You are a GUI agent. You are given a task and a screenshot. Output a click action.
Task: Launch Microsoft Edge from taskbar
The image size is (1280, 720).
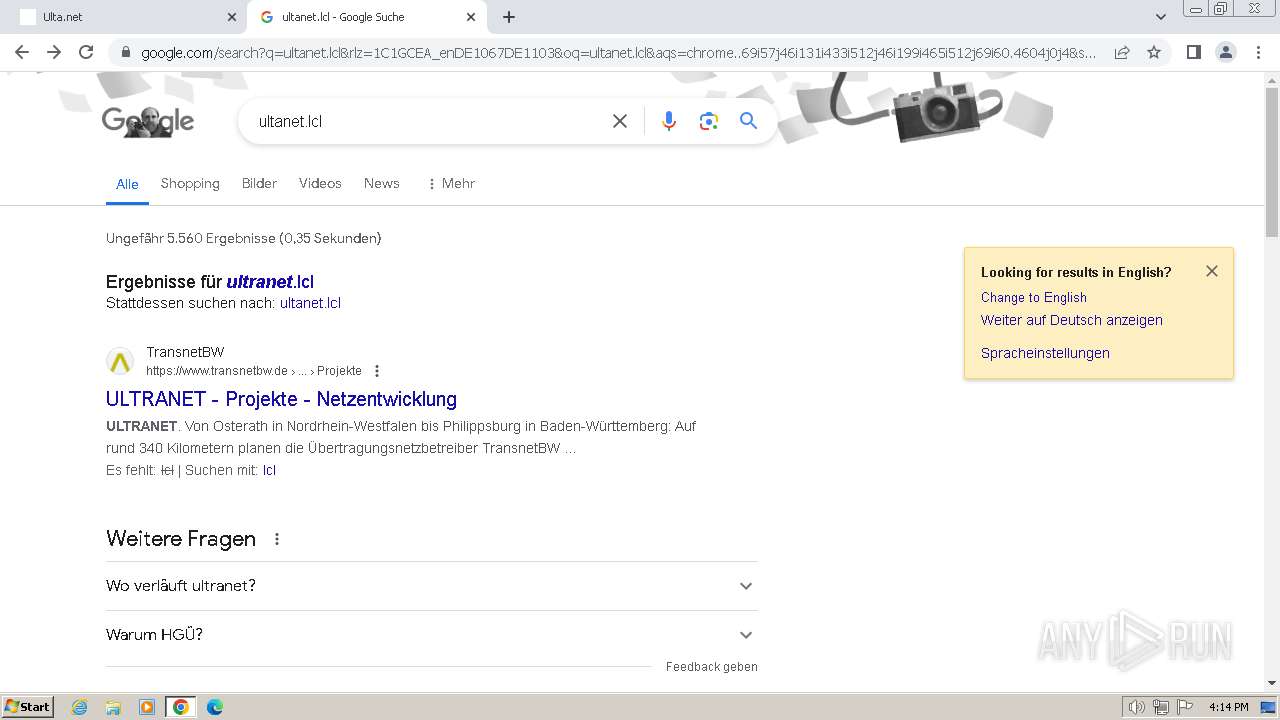(x=215, y=707)
